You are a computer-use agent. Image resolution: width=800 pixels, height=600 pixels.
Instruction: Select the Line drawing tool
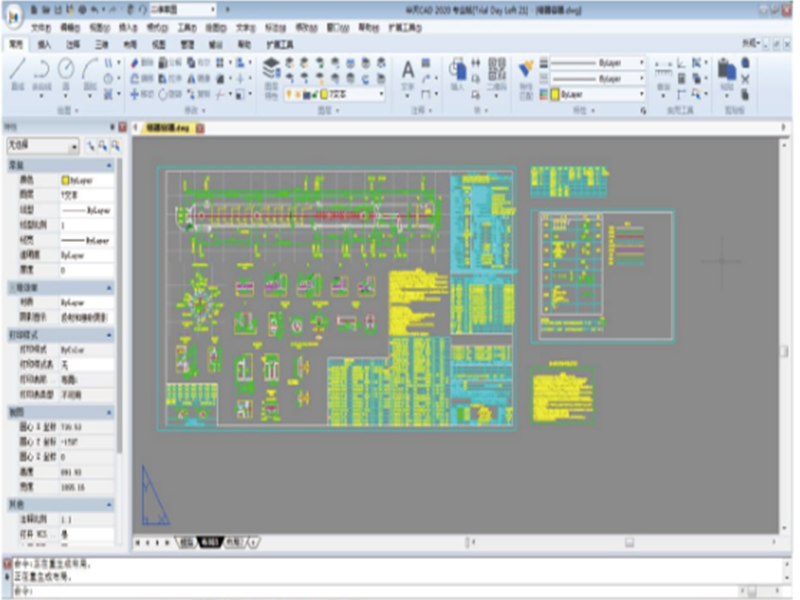(17, 71)
